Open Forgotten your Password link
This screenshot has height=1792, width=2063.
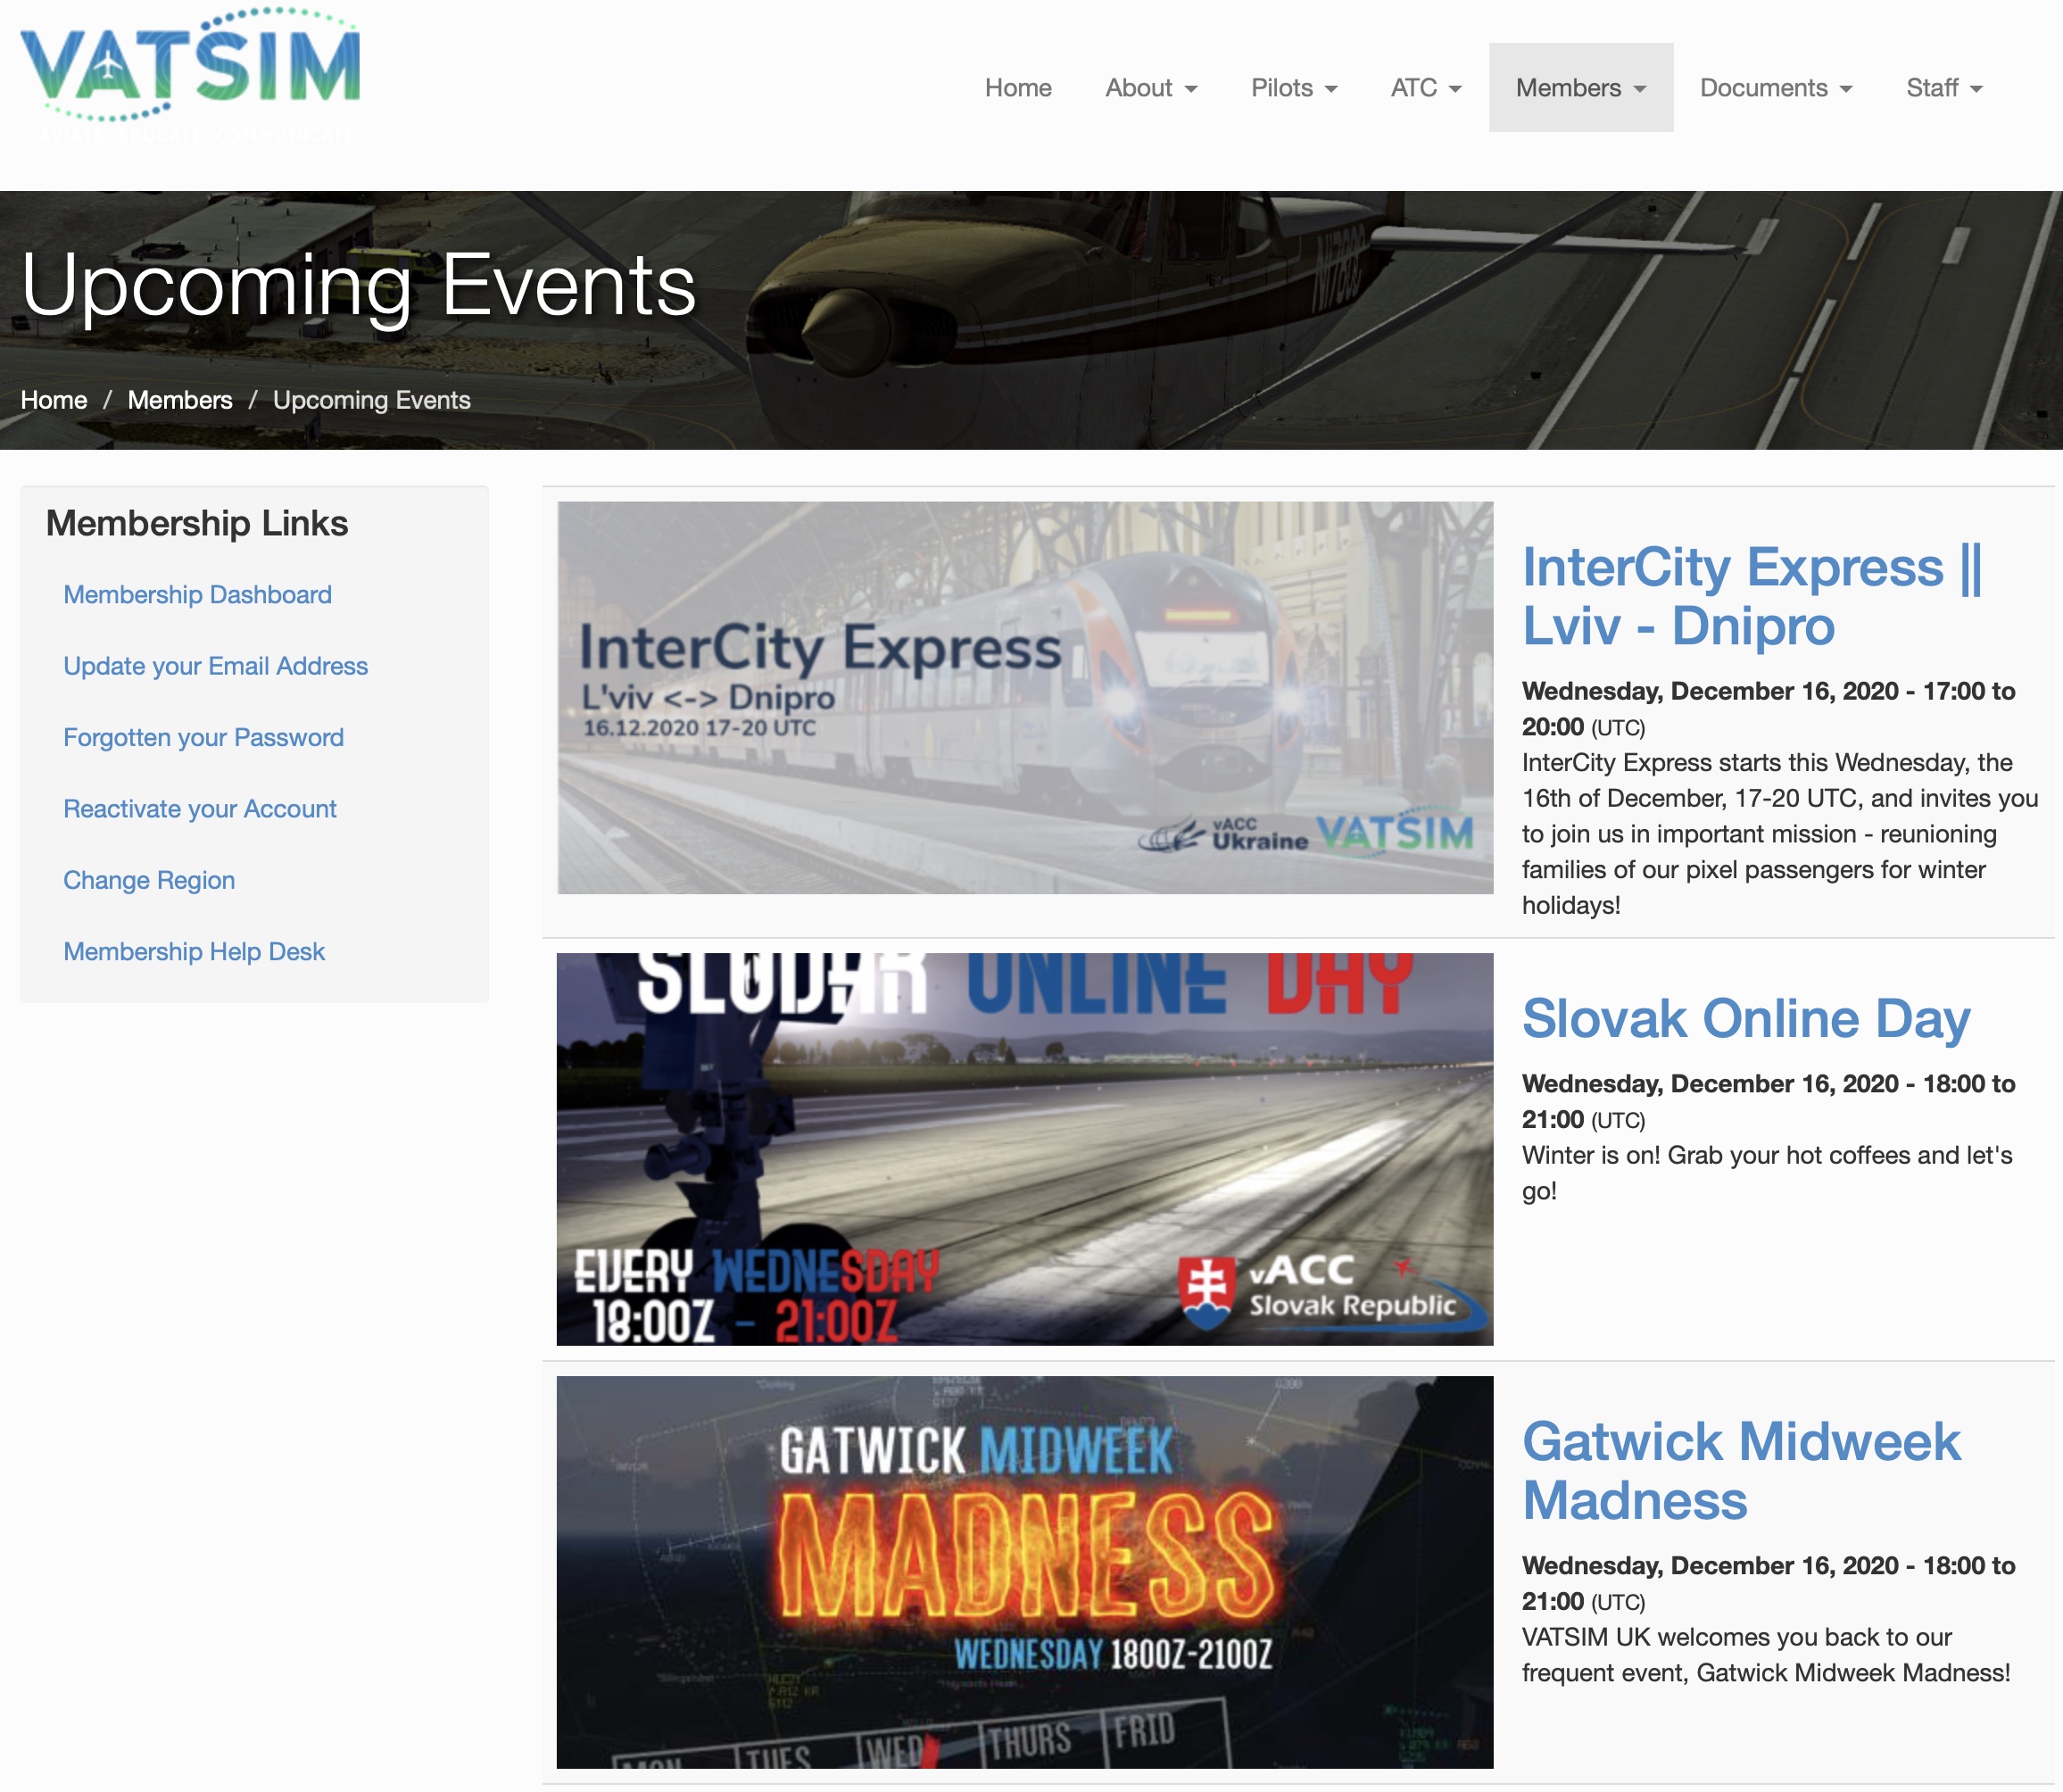tap(203, 737)
